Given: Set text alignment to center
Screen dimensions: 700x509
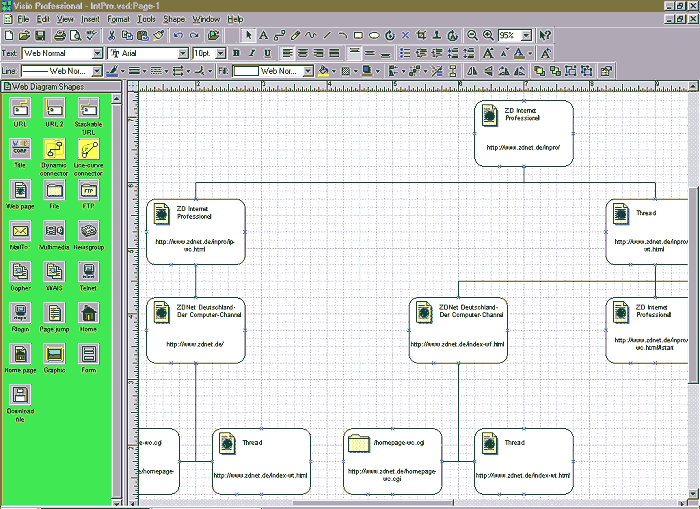Looking at the screenshot, I should [x=303, y=53].
